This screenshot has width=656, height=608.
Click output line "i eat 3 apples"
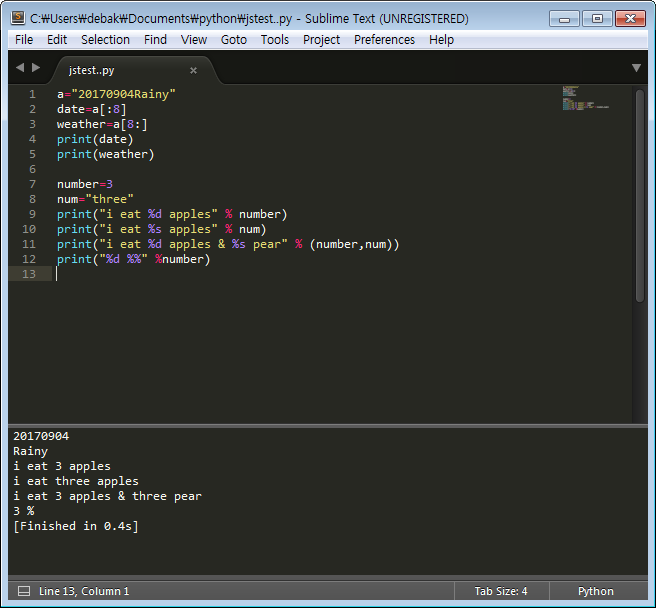coord(62,466)
